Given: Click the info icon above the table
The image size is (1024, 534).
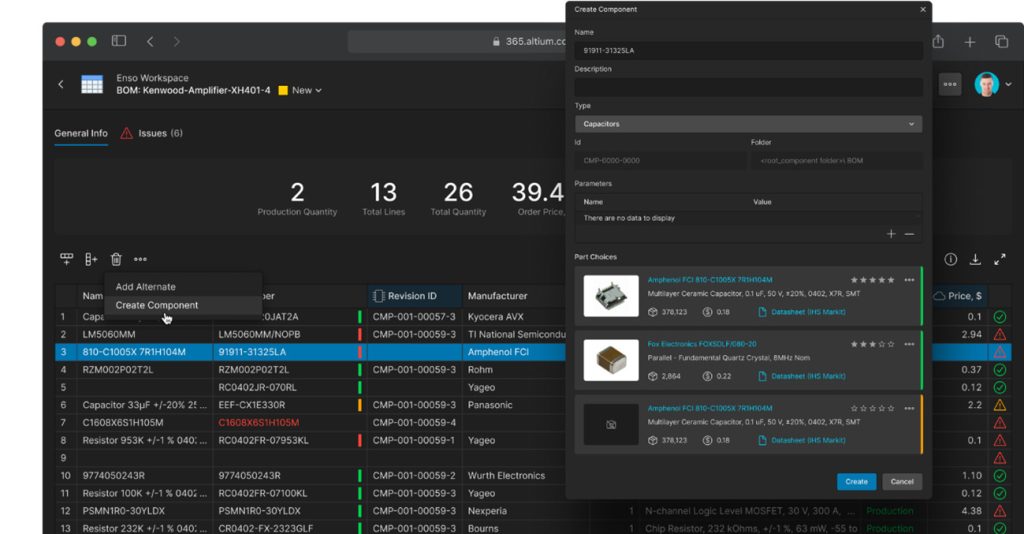Looking at the screenshot, I should pos(951,259).
